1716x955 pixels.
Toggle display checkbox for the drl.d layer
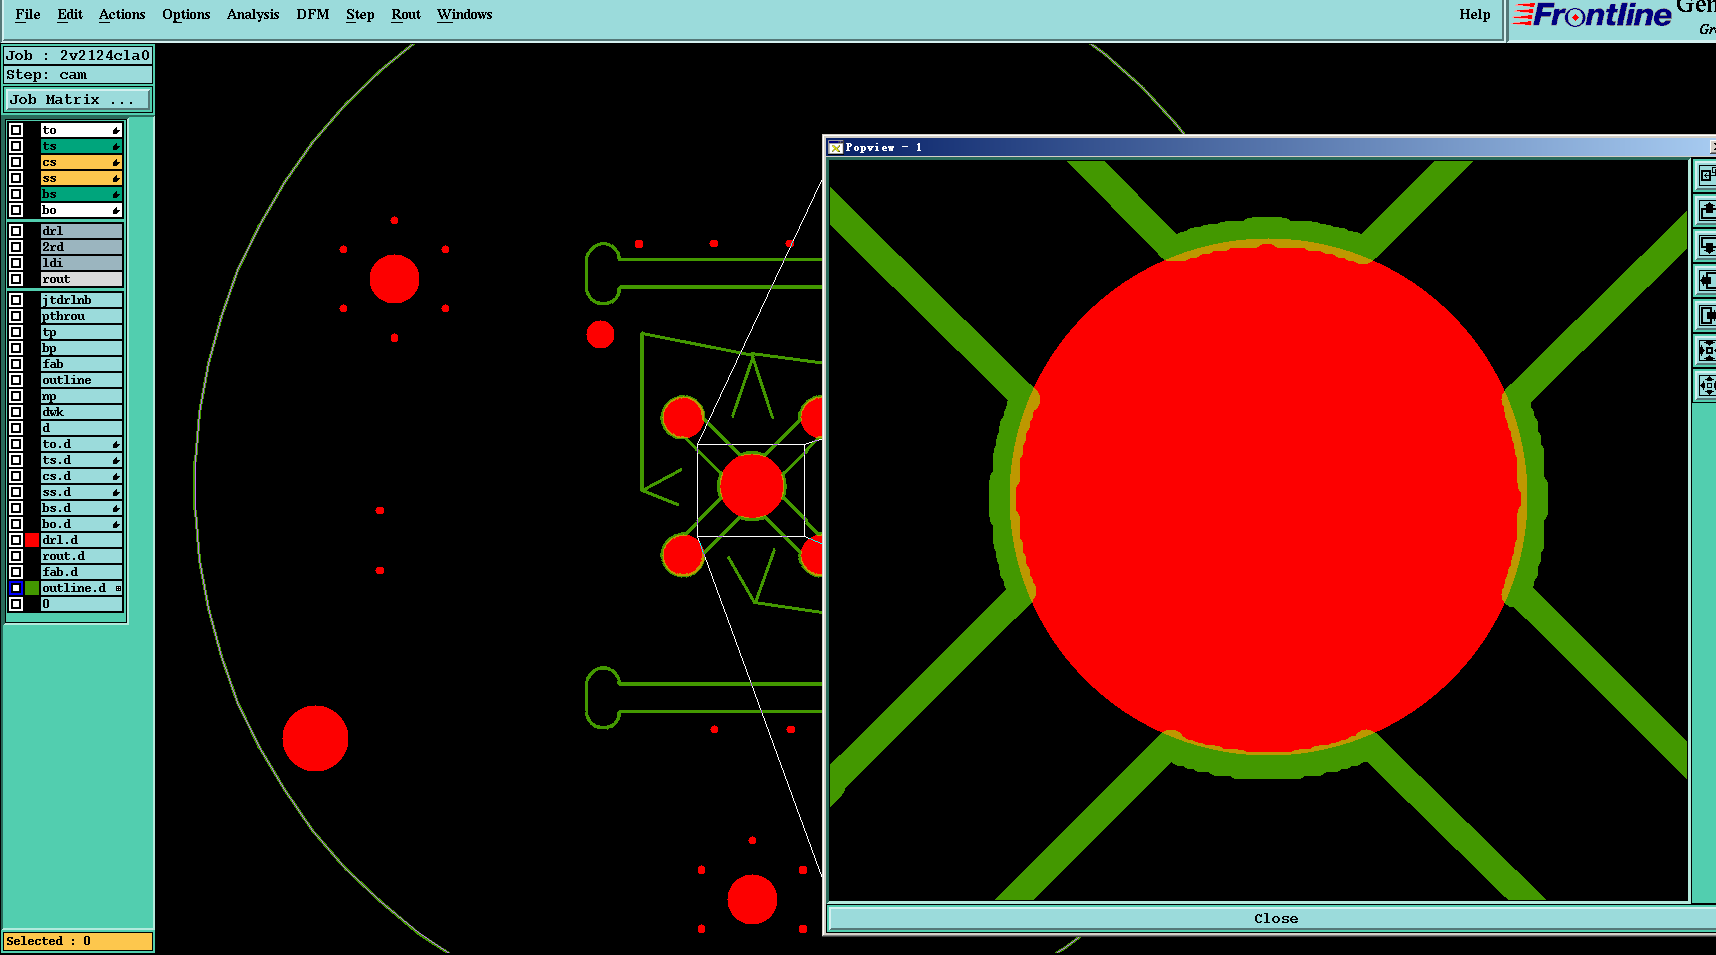(x=16, y=540)
